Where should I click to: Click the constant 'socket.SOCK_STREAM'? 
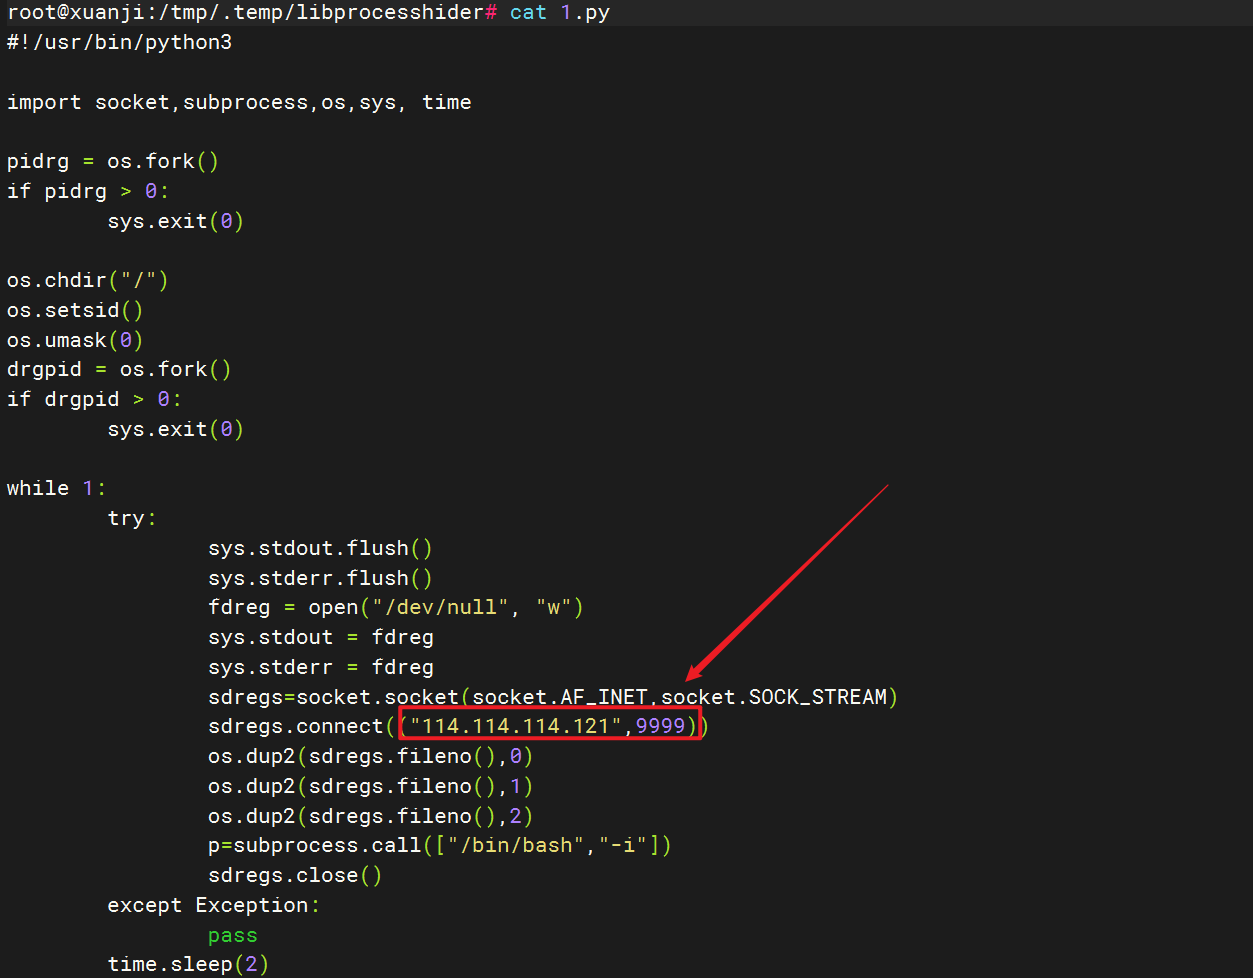[774, 696]
